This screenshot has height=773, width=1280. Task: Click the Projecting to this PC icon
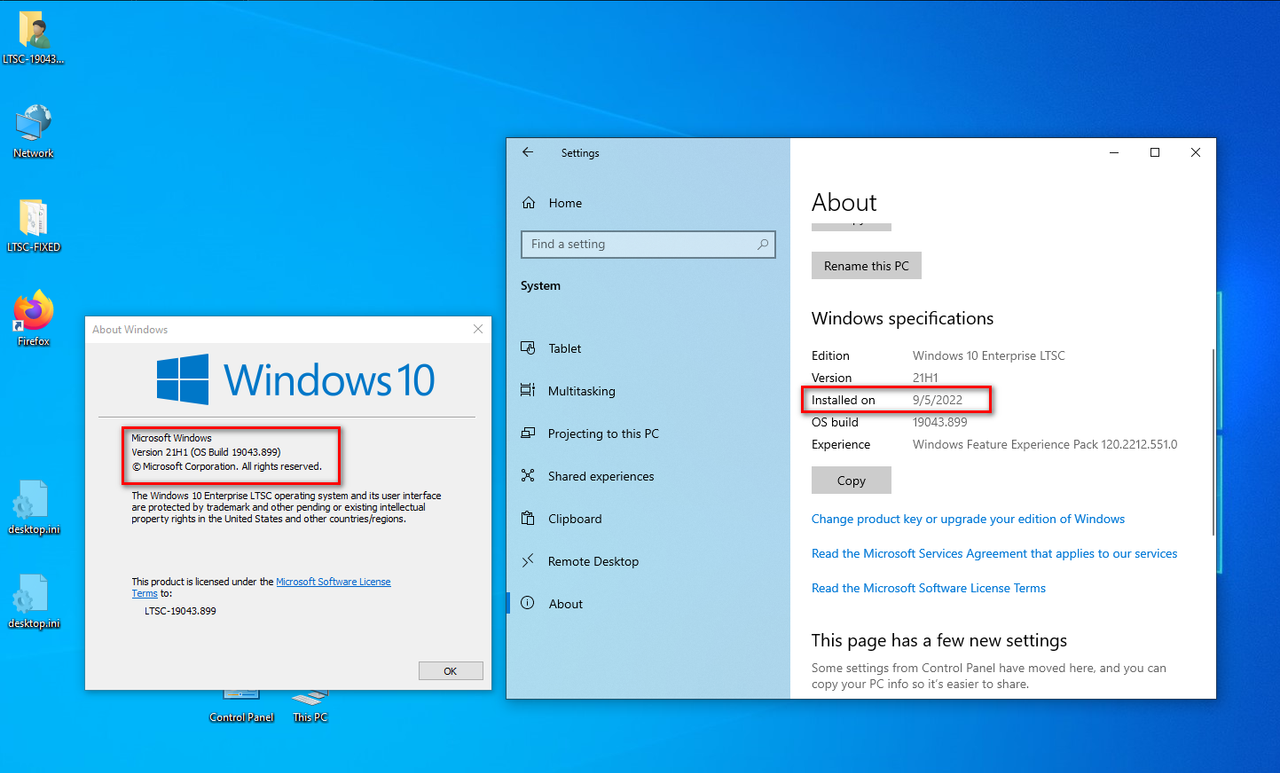click(x=529, y=434)
